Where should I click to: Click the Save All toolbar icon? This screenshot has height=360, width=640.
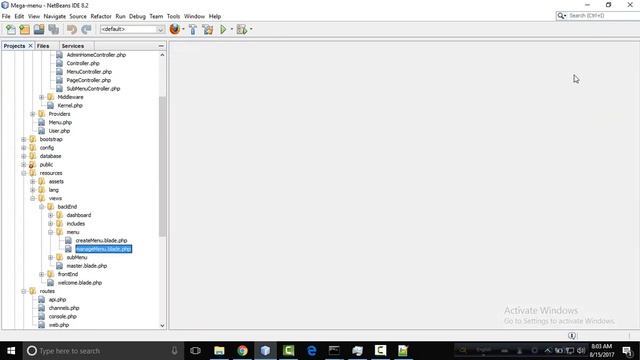click(x=53, y=29)
